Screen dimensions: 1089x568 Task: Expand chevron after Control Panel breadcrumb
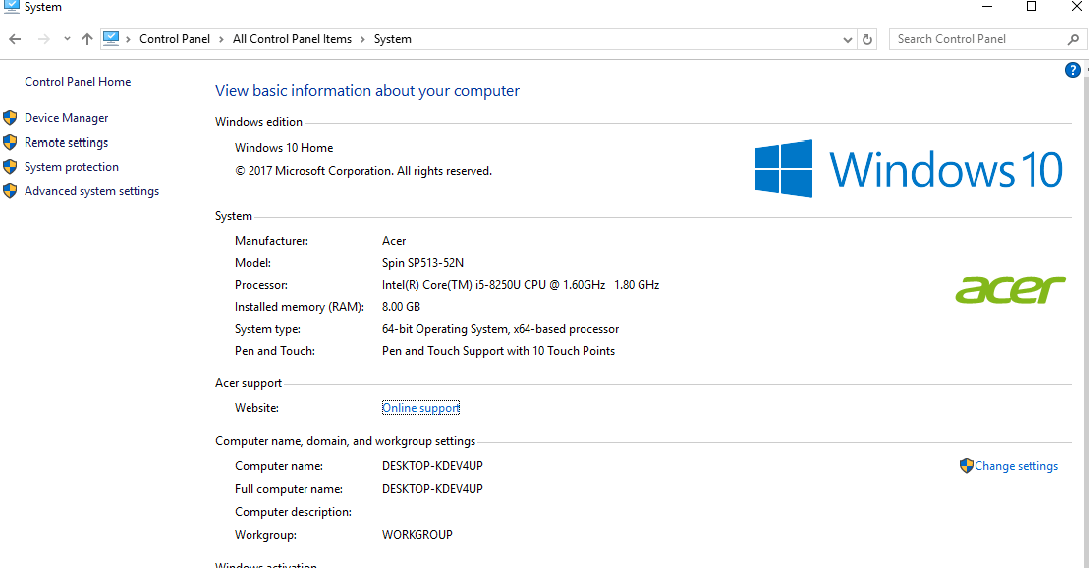point(222,39)
